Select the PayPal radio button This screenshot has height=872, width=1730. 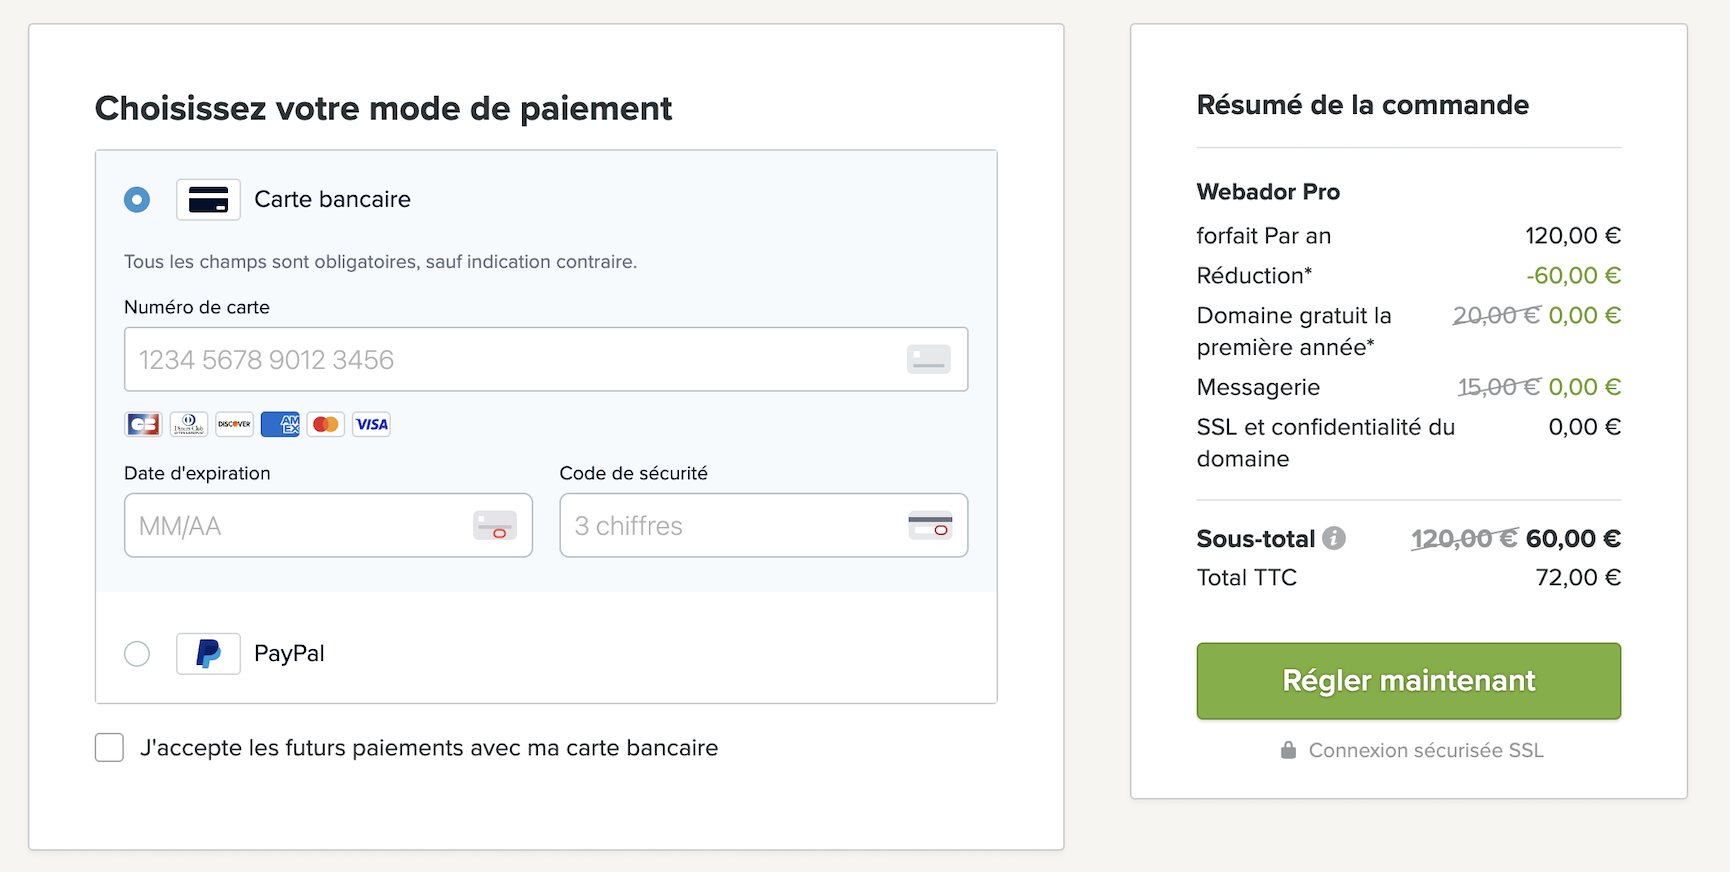click(x=137, y=654)
